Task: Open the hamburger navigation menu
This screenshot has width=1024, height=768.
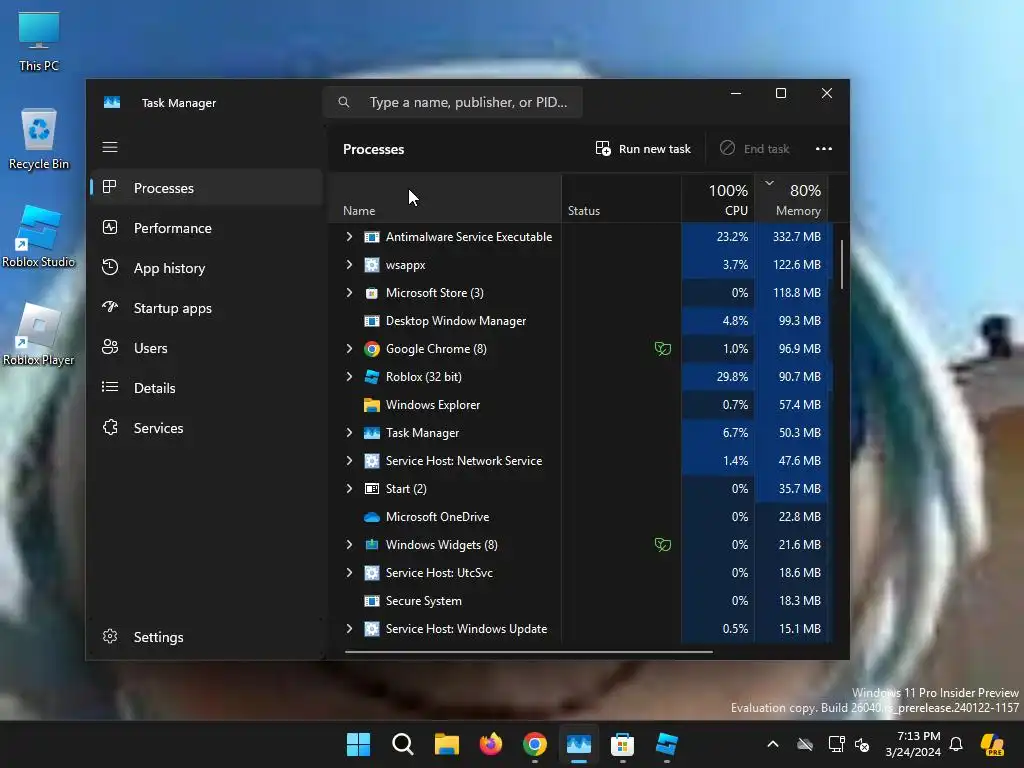Action: coord(110,147)
